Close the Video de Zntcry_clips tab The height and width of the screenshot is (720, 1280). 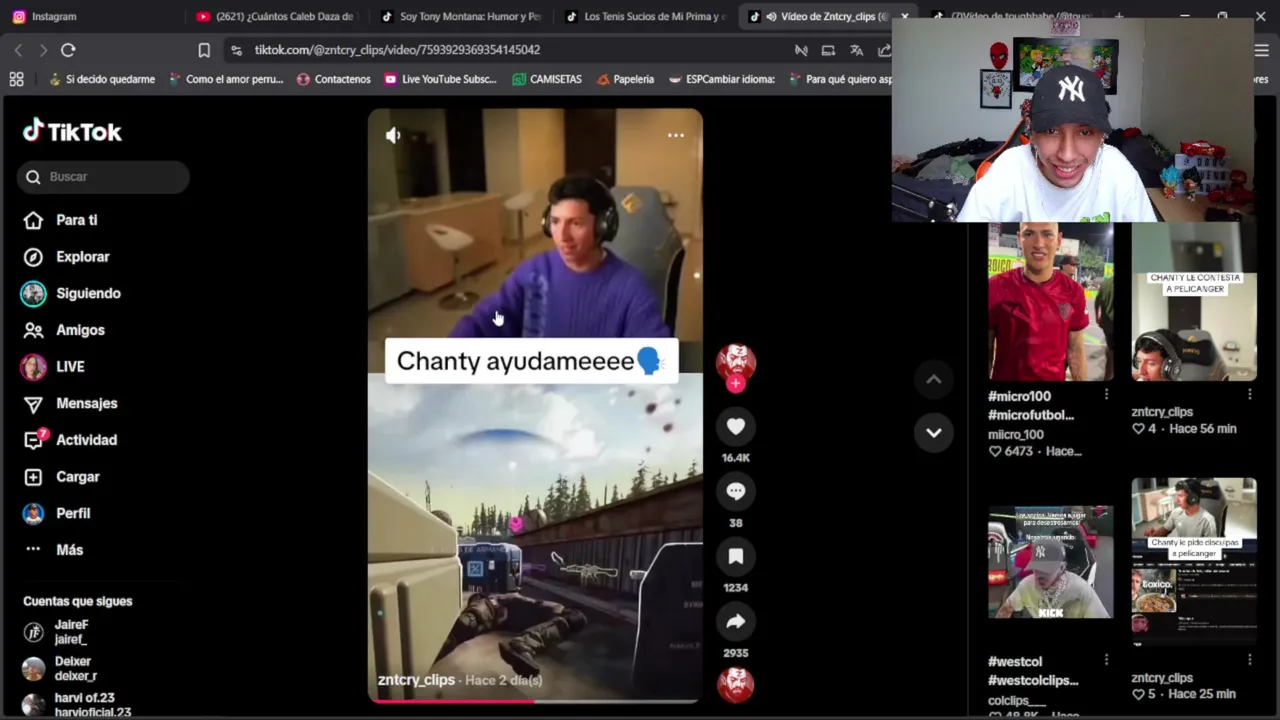904,16
